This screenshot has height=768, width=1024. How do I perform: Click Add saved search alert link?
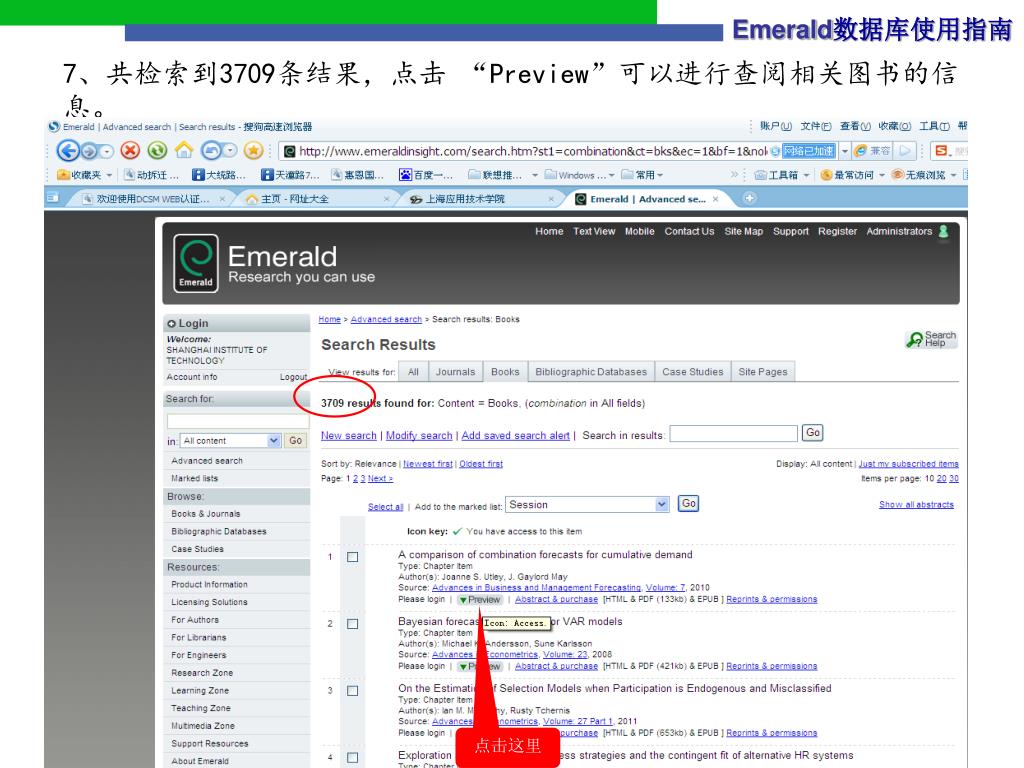click(515, 436)
